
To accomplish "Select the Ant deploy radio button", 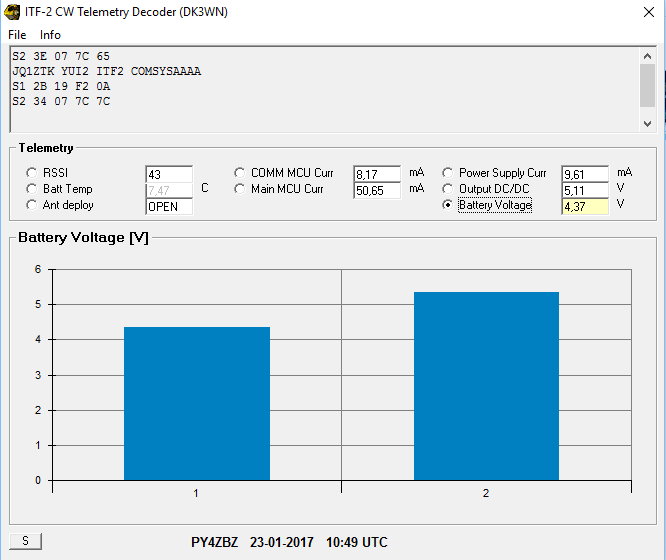I will tap(31, 205).
